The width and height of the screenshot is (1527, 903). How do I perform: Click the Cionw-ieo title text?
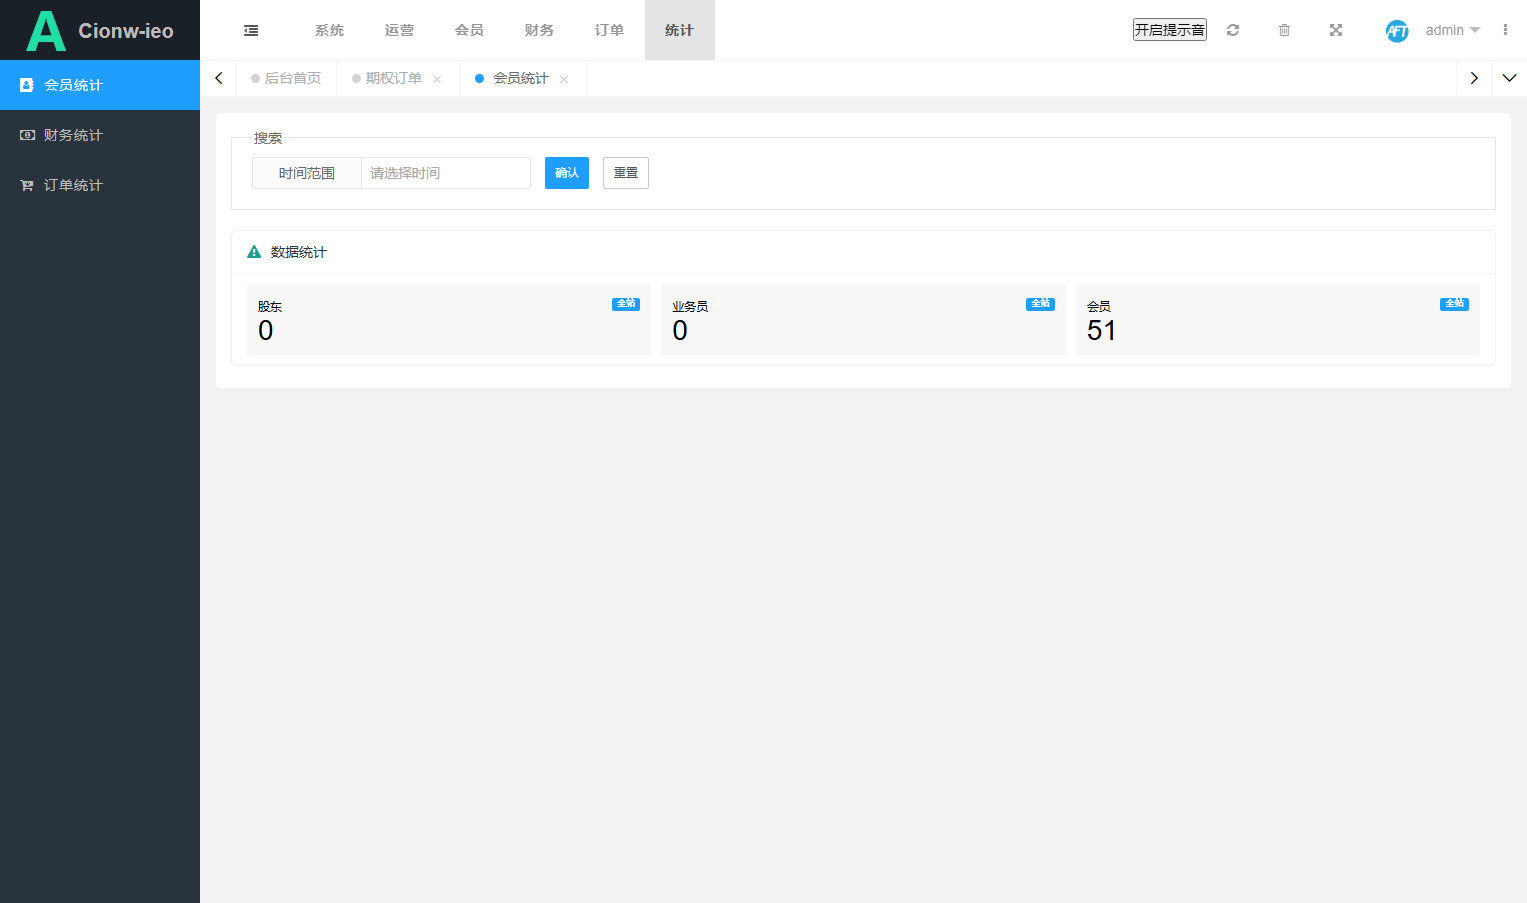[126, 31]
